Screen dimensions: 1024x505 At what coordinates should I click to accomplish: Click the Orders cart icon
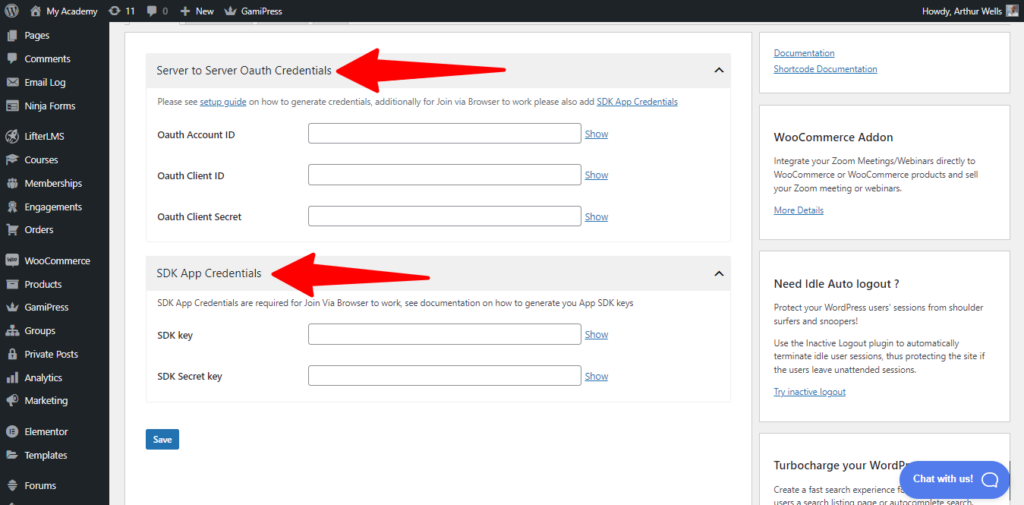click(x=12, y=230)
